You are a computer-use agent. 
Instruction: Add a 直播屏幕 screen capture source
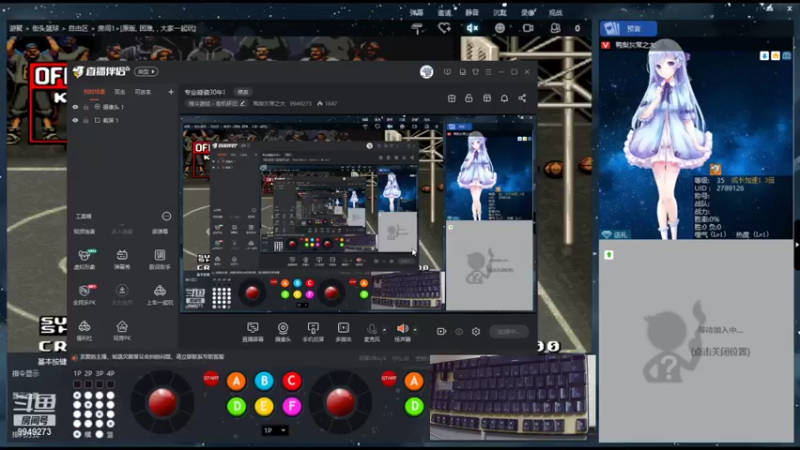click(253, 332)
